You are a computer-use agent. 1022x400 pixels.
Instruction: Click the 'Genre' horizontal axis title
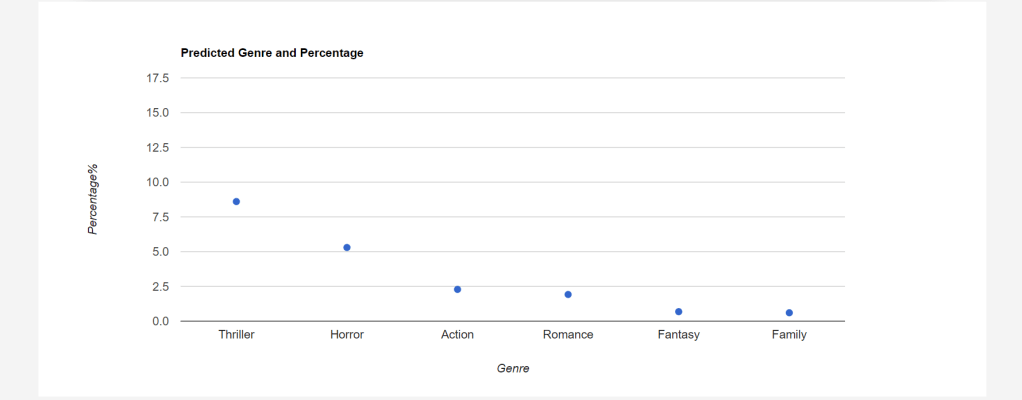(513, 369)
